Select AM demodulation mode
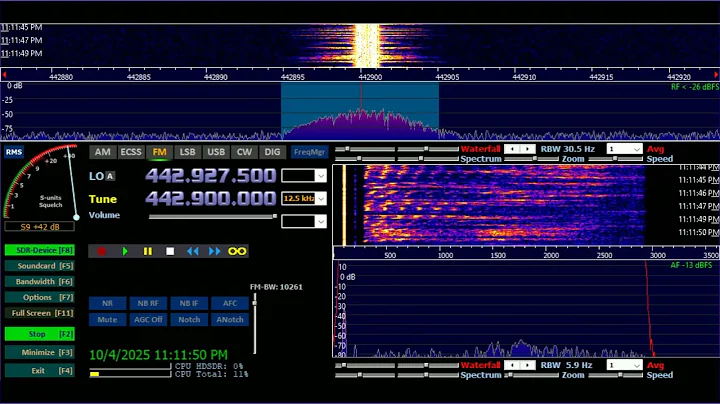This screenshot has height=404, width=720. click(x=102, y=152)
